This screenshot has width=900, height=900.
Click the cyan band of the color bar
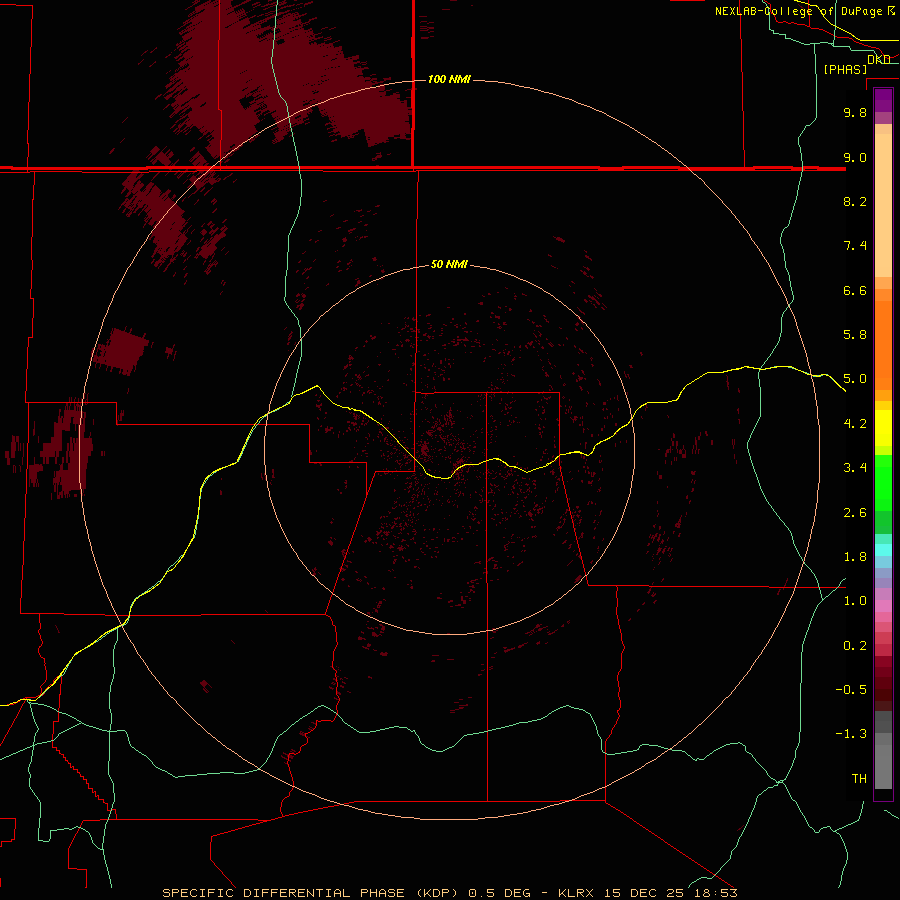pyautogui.click(x=883, y=550)
